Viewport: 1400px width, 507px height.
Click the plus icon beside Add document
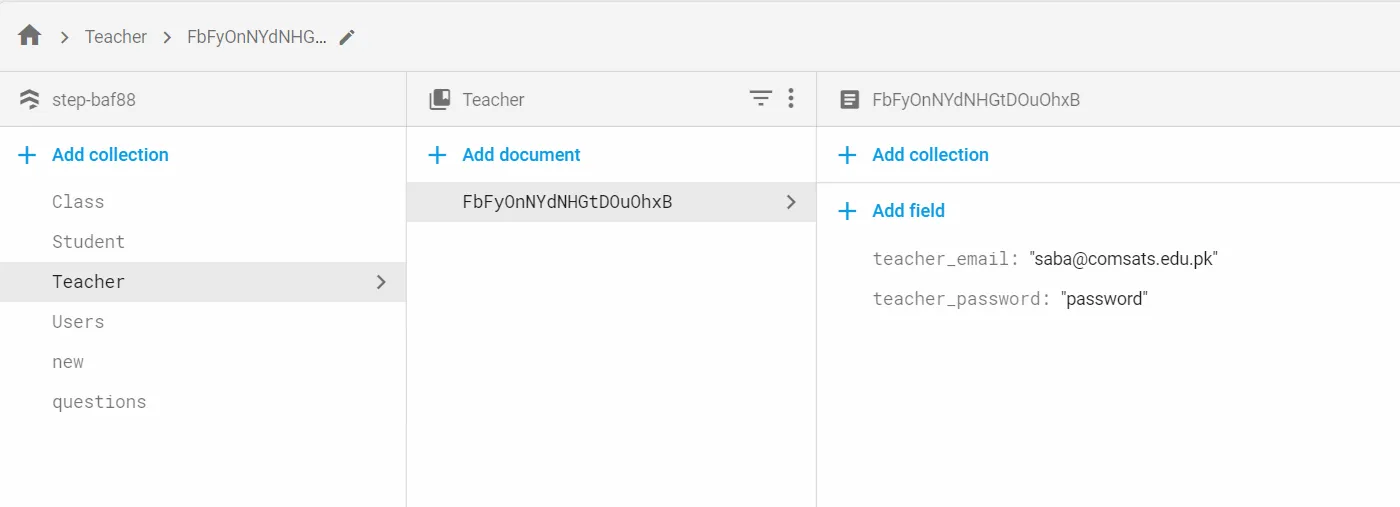point(437,155)
